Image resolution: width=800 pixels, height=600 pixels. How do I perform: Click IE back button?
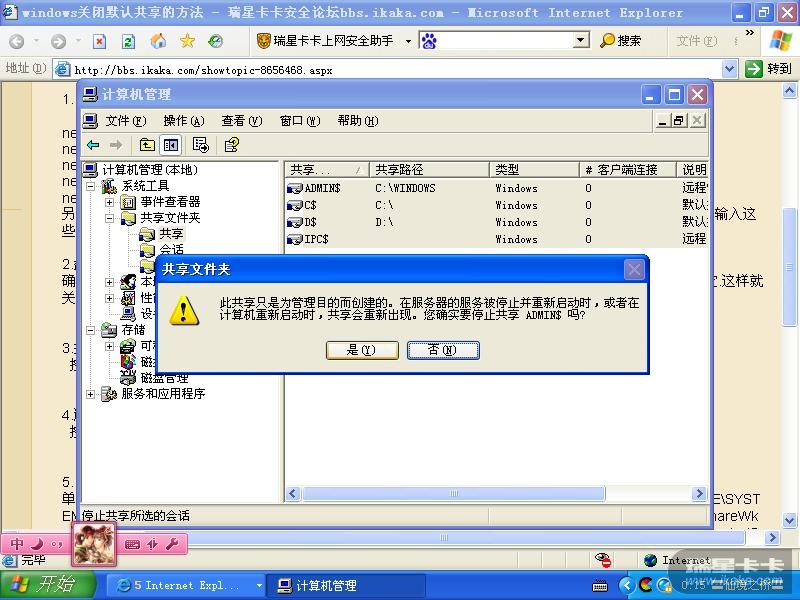point(17,41)
